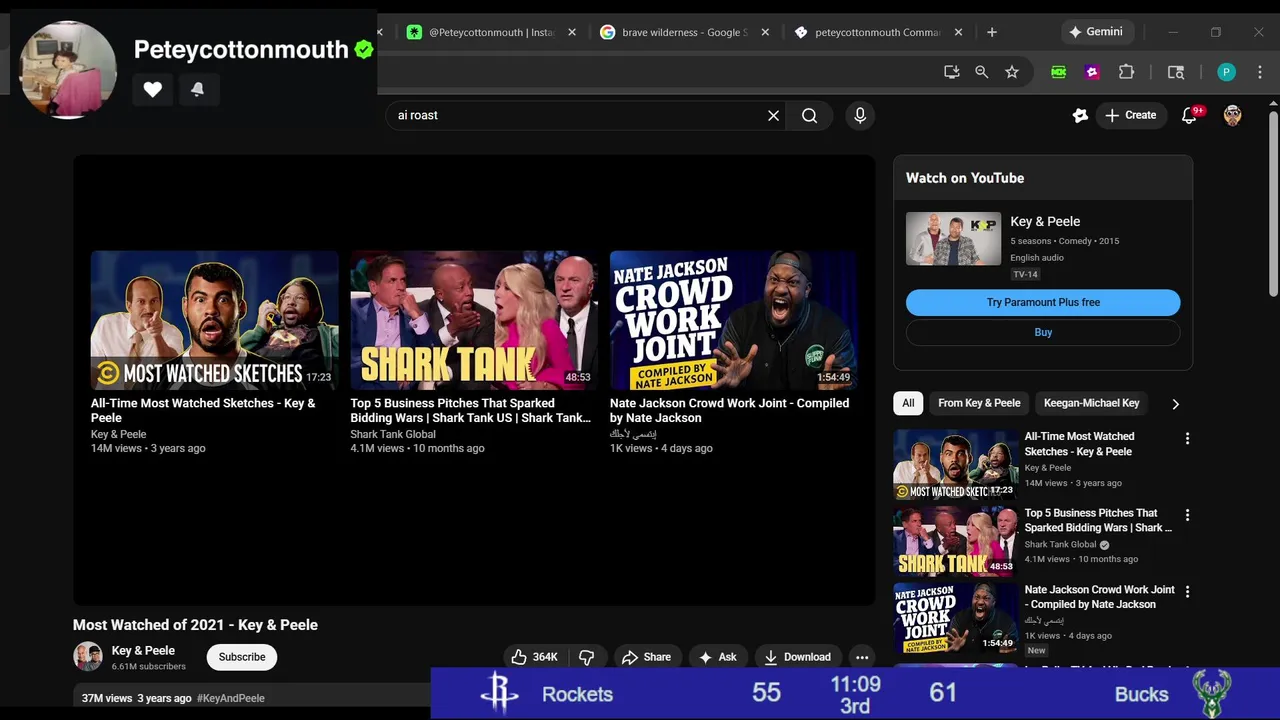1280x720 pixels.
Task: Click the tab search icon in the toolbar
Action: pyautogui.click(x=1176, y=72)
